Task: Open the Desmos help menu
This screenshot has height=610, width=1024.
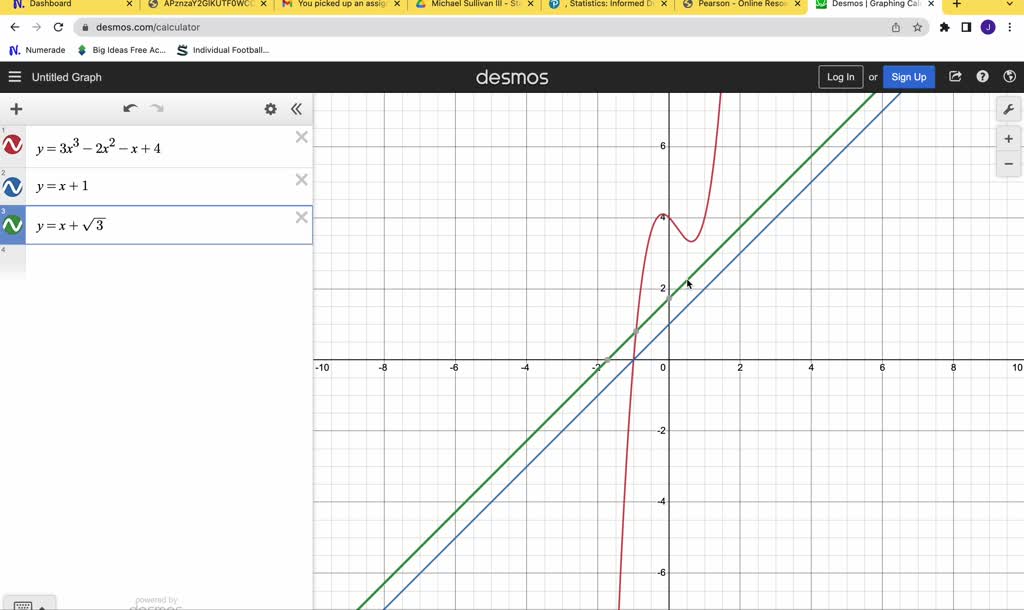Action: coord(982,76)
